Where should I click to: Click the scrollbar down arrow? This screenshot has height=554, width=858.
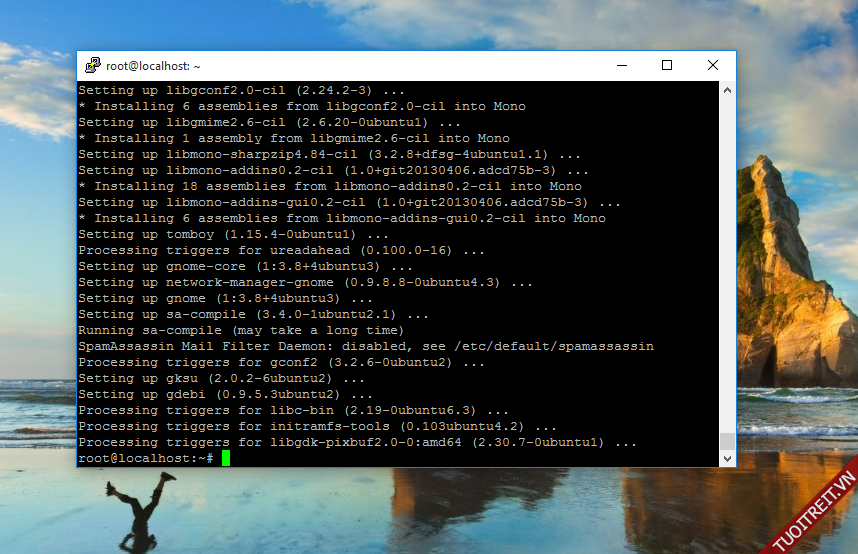click(727, 458)
